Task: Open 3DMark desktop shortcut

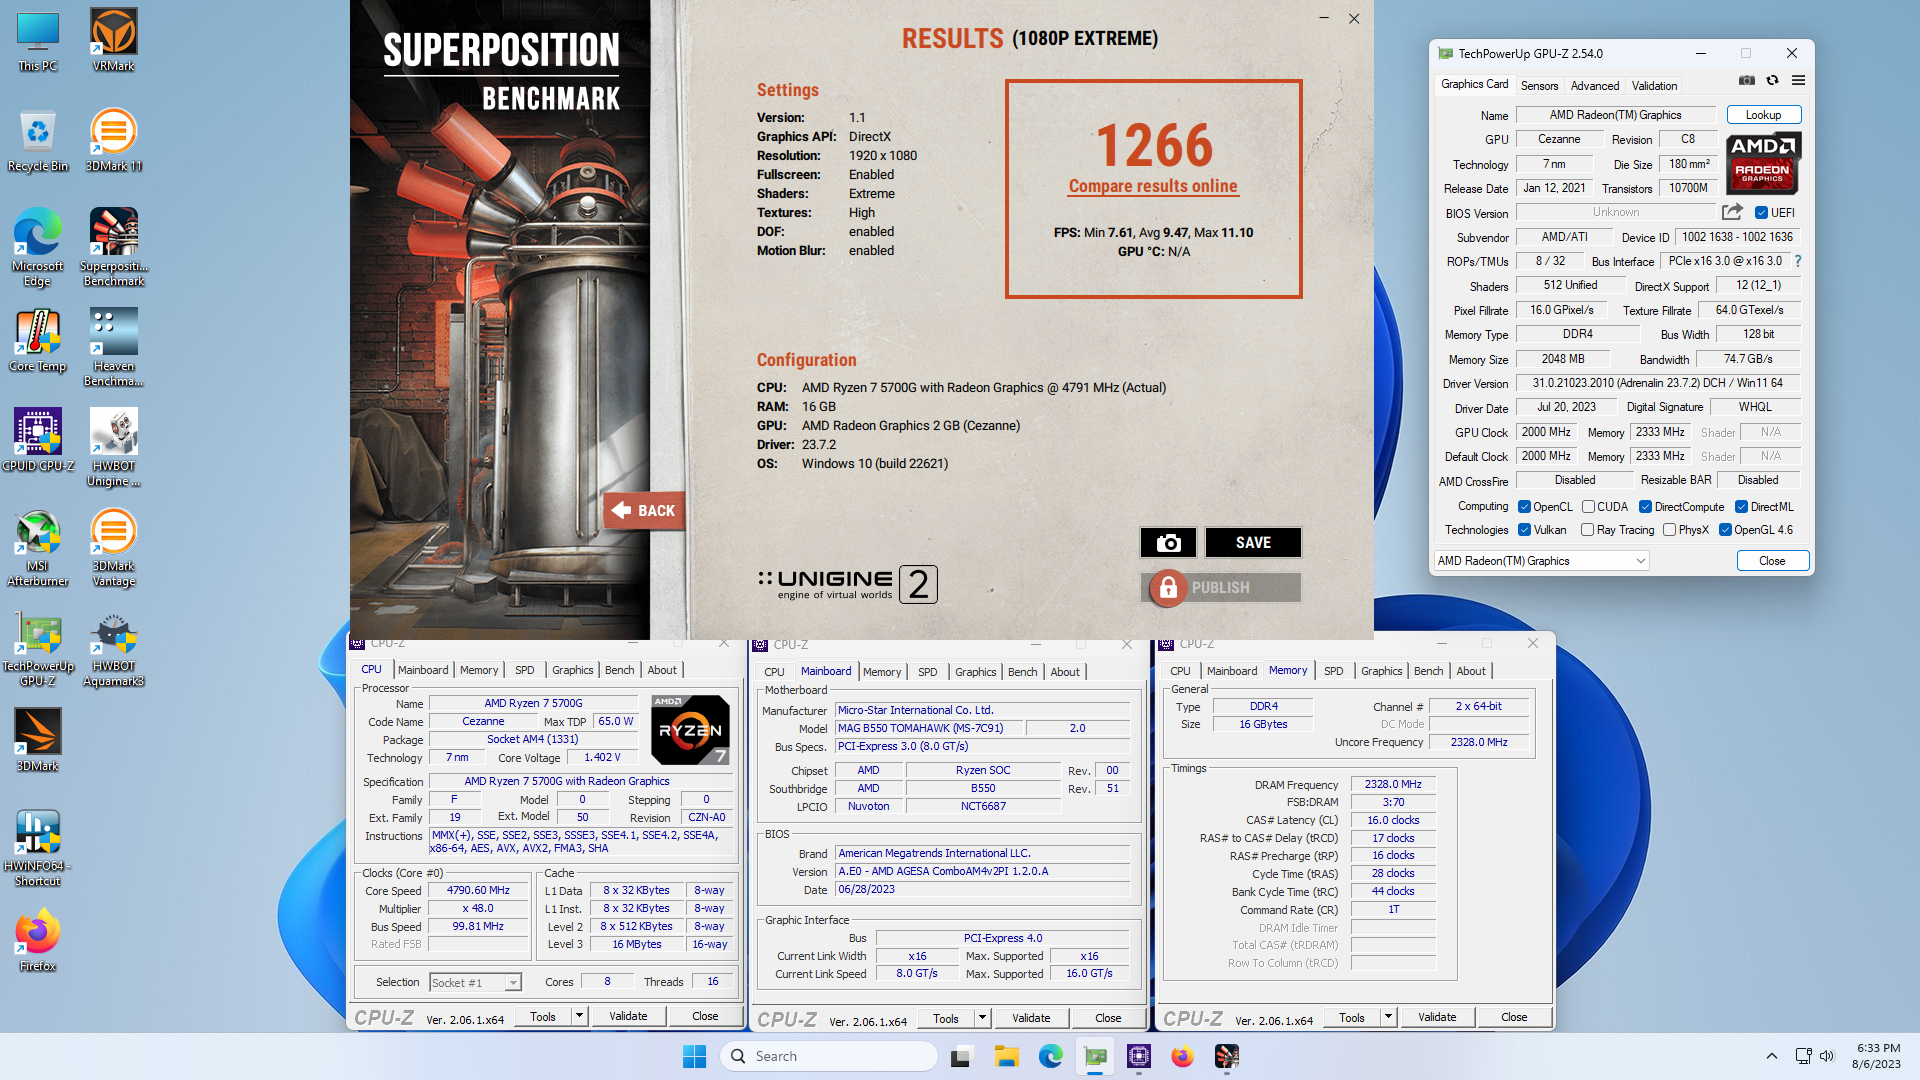Action: pos(38,740)
